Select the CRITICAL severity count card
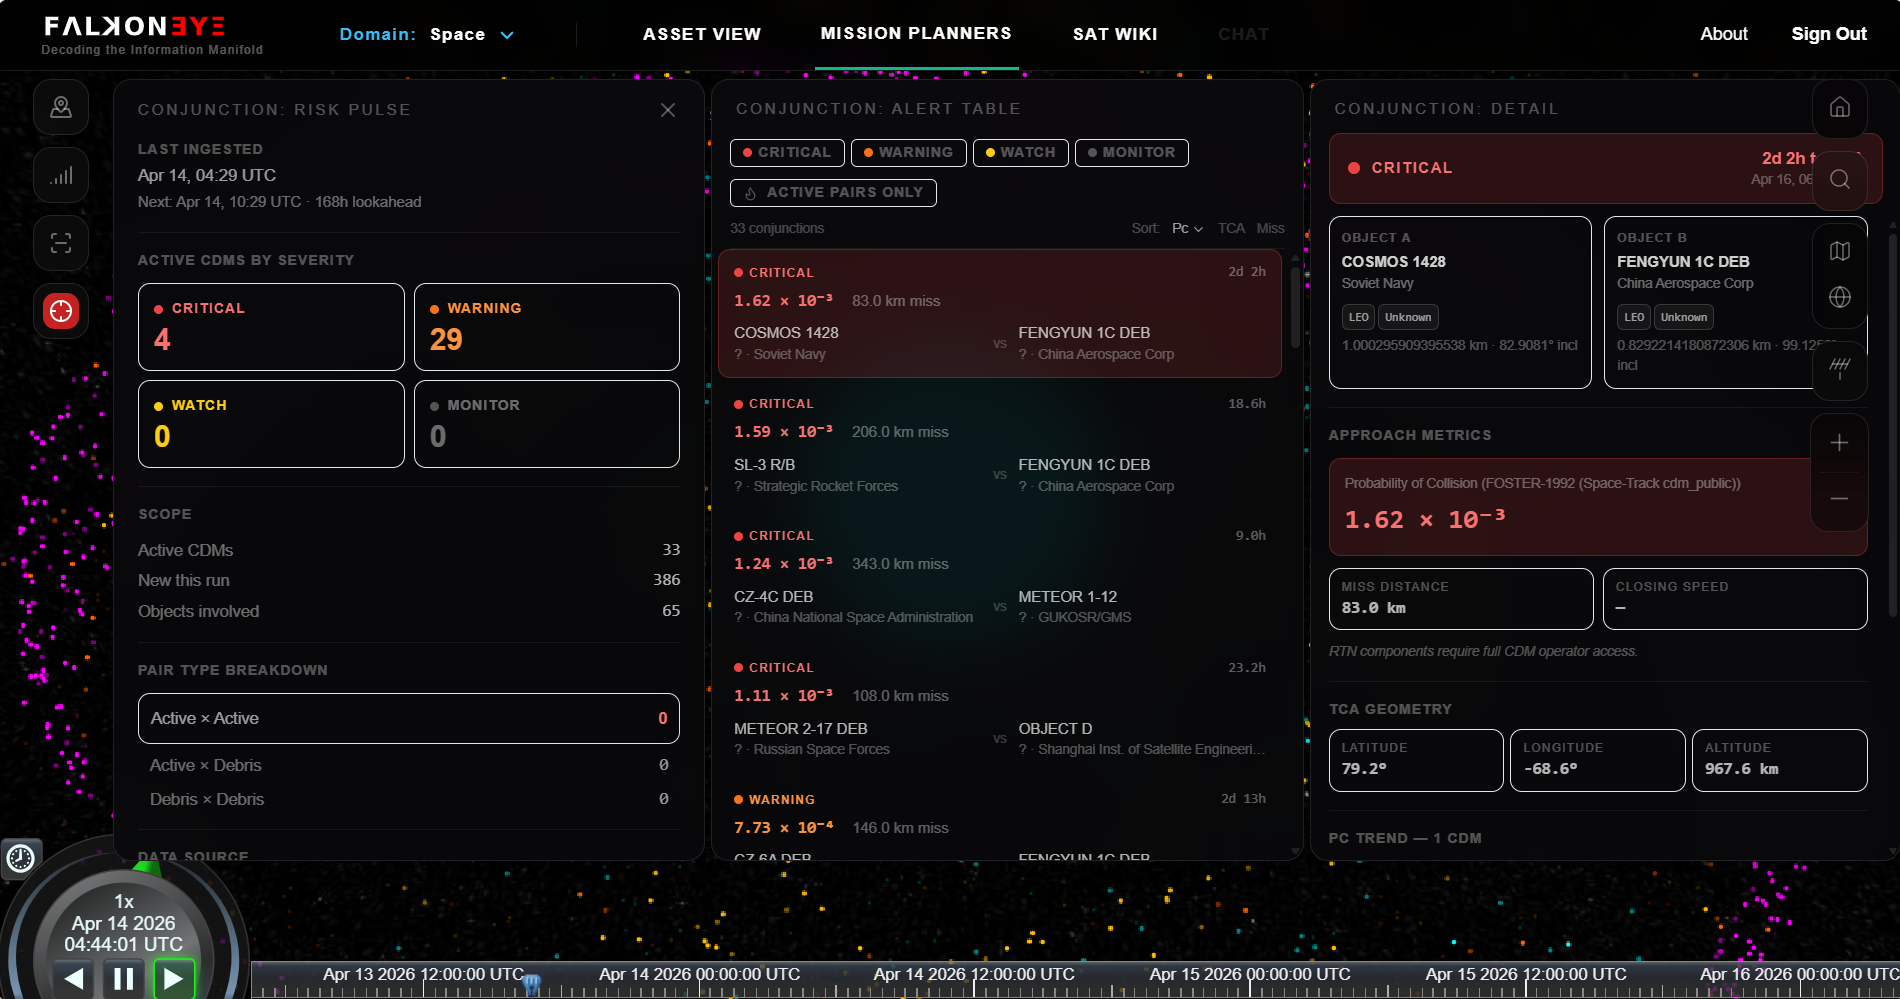This screenshot has width=1900, height=999. tap(271, 327)
